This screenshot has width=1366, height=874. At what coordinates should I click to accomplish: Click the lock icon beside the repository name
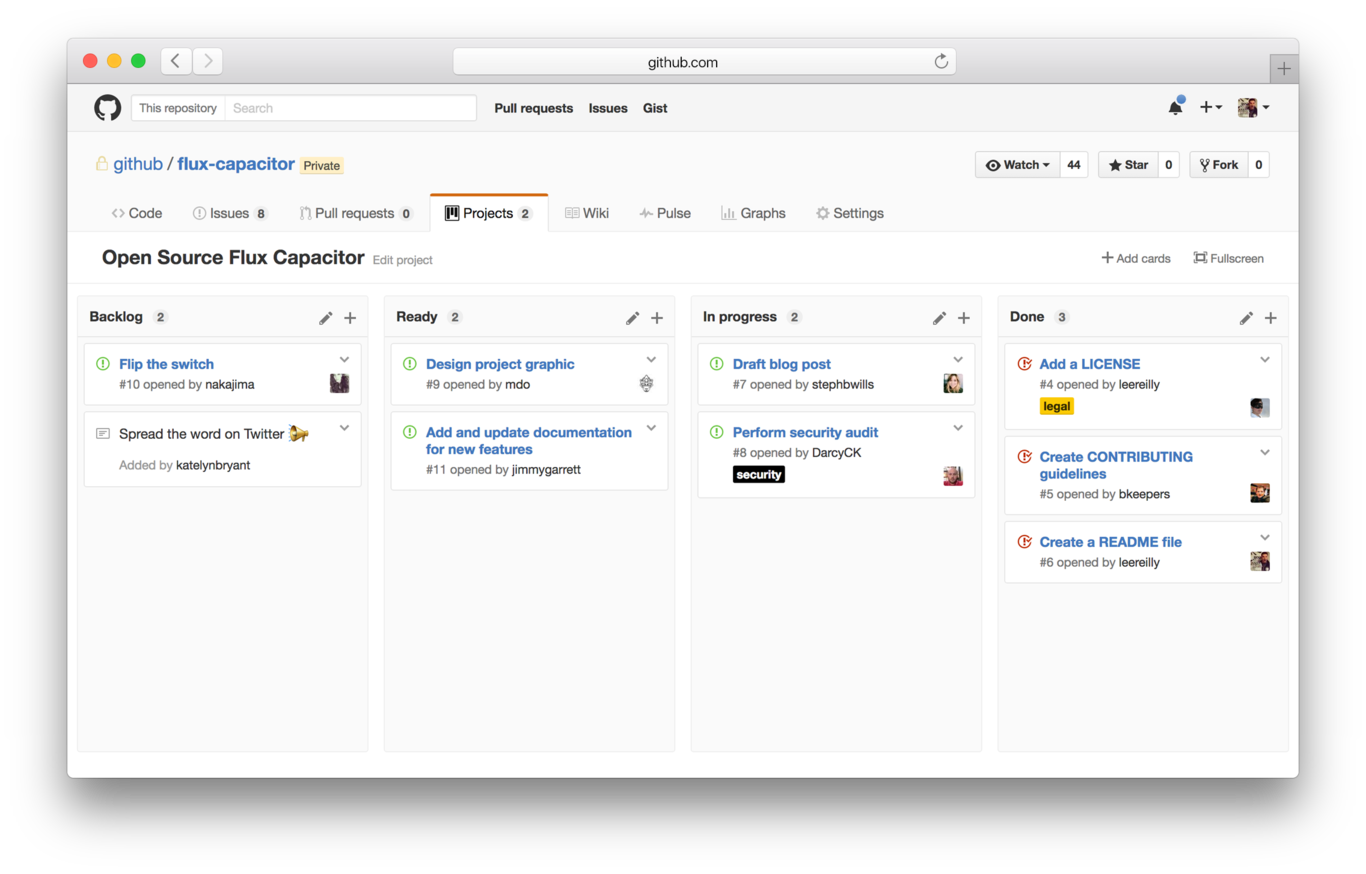[x=102, y=164]
